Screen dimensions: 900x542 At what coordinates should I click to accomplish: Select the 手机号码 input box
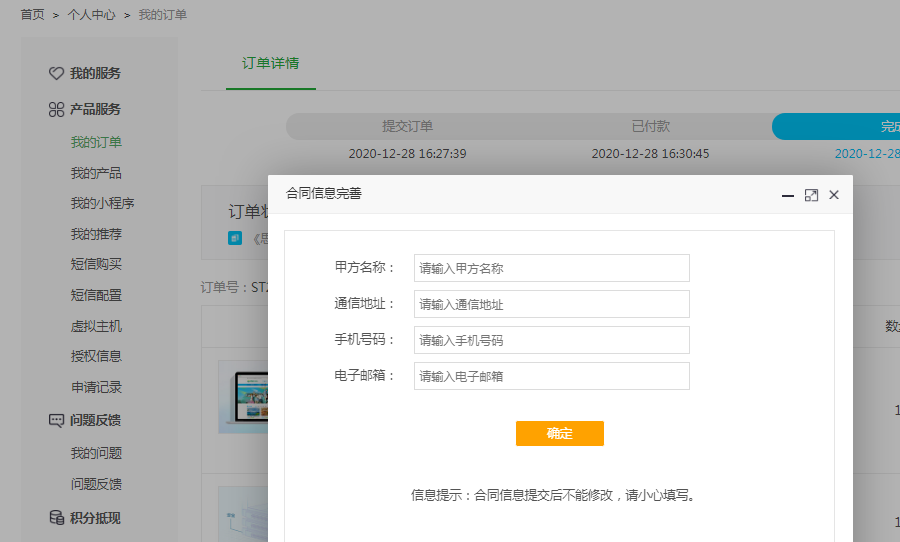click(x=551, y=340)
